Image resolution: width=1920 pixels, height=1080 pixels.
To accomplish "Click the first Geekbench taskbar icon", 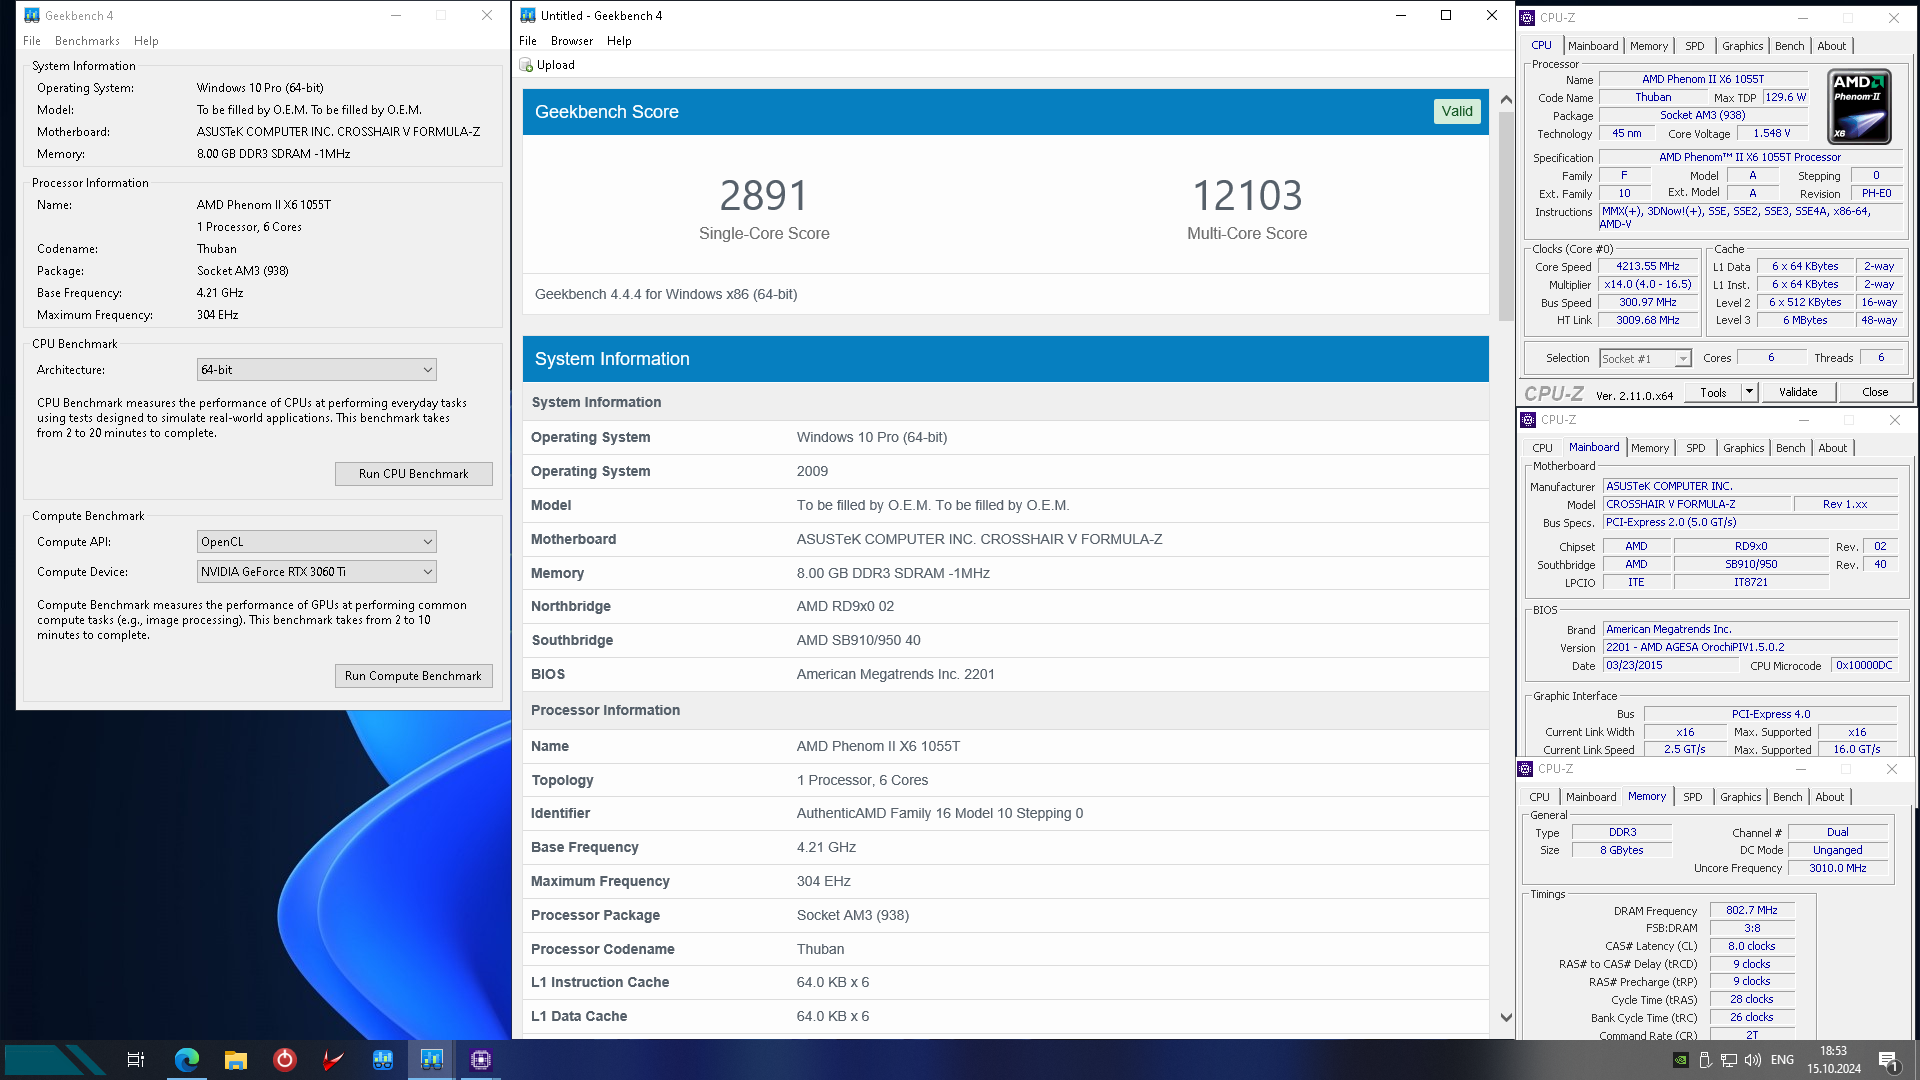I will click(x=383, y=1060).
